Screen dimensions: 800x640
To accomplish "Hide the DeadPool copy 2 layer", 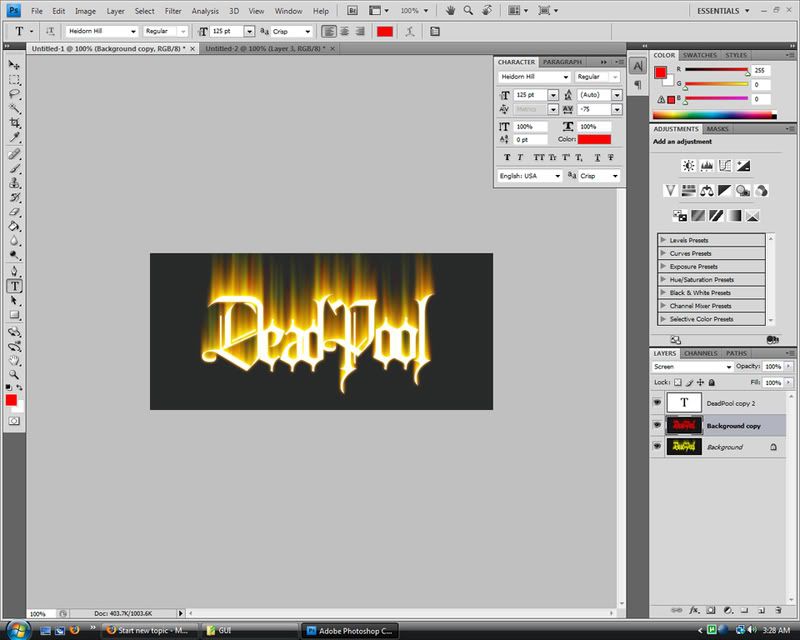I will click(657, 403).
